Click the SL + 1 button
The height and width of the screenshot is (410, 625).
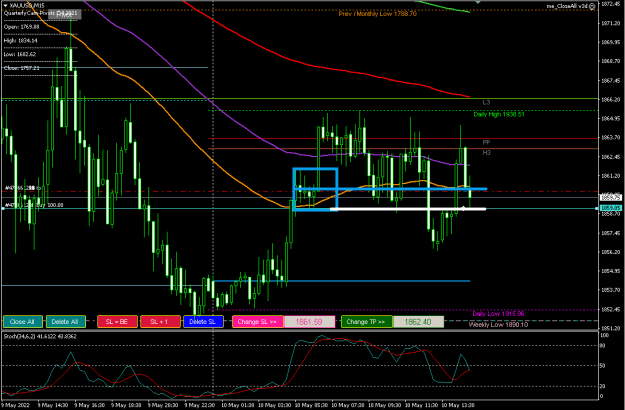pyautogui.click(x=160, y=322)
